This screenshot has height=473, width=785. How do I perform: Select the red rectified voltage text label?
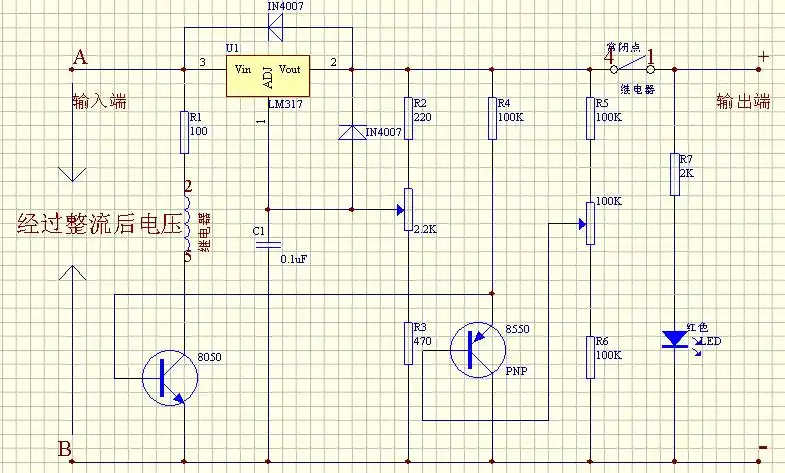(99, 223)
